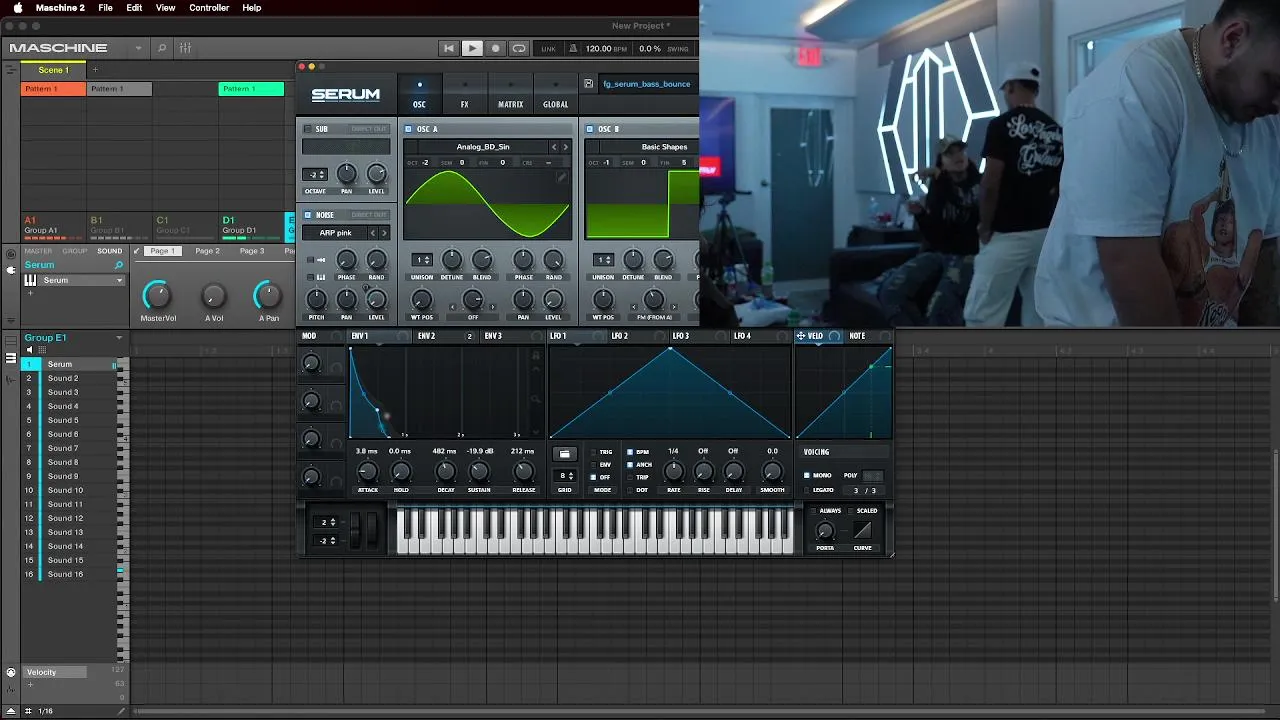Open Analog_BD_Sin wavetable menu
This screenshot has width=1280, height=720.
(x=483, y=147)
